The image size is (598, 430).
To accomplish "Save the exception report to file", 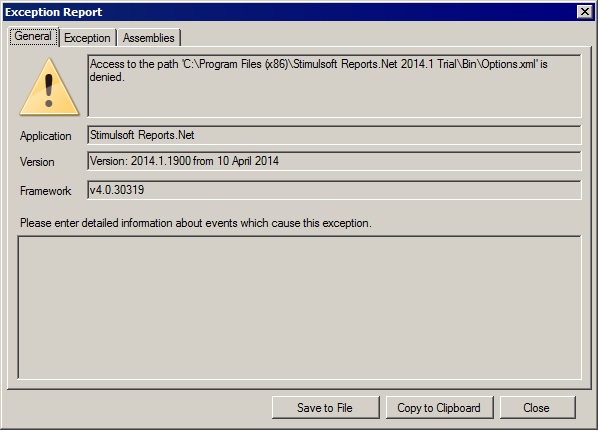I will point(326,407).
